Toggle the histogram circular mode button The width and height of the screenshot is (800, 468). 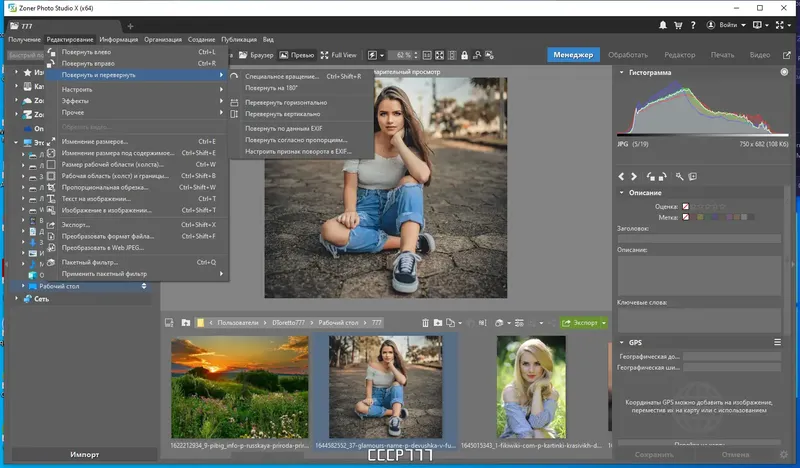click(x=784, y=73)
